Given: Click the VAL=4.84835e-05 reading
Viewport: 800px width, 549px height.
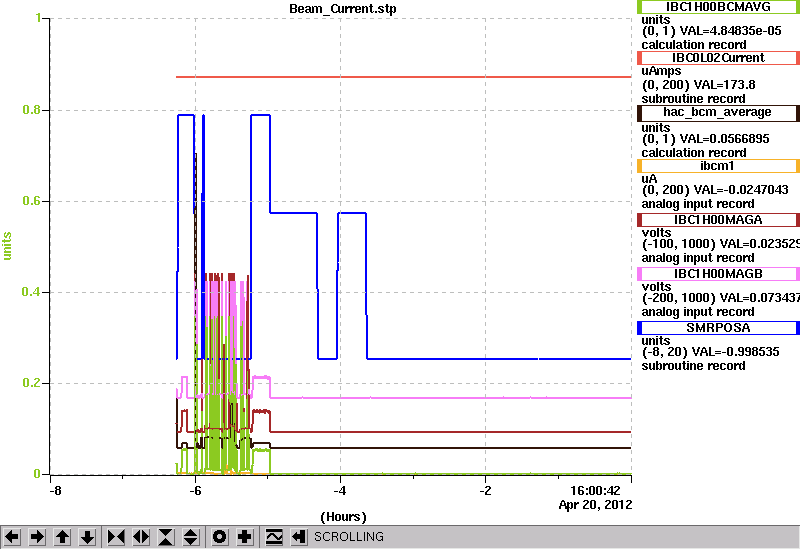Looking at the screenshot, I should tap(730, 31).
